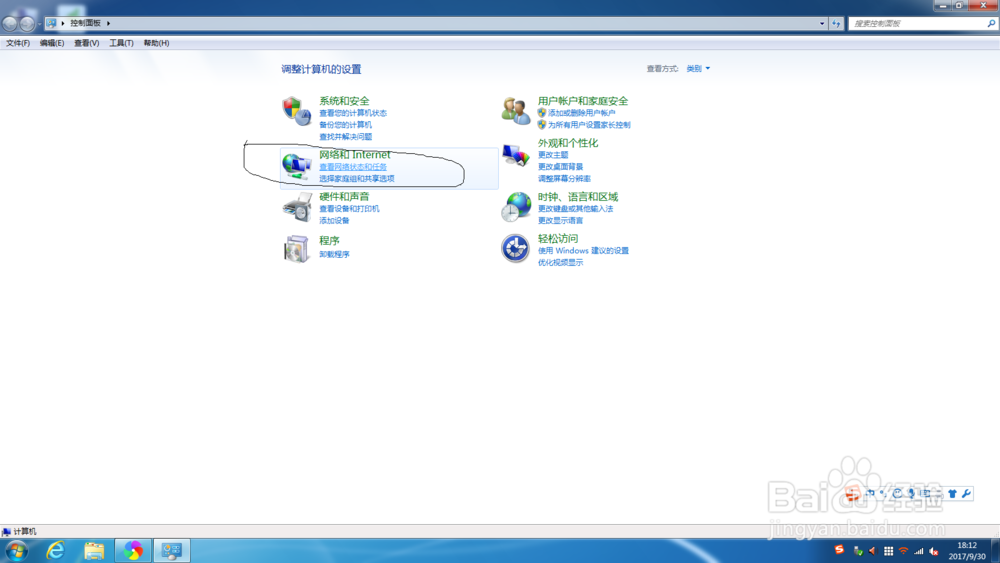Image resolution: width=1000 pixels, height=563 pixels.
Task: Open the 系统和安全 heading link
Action: point(344,101)
